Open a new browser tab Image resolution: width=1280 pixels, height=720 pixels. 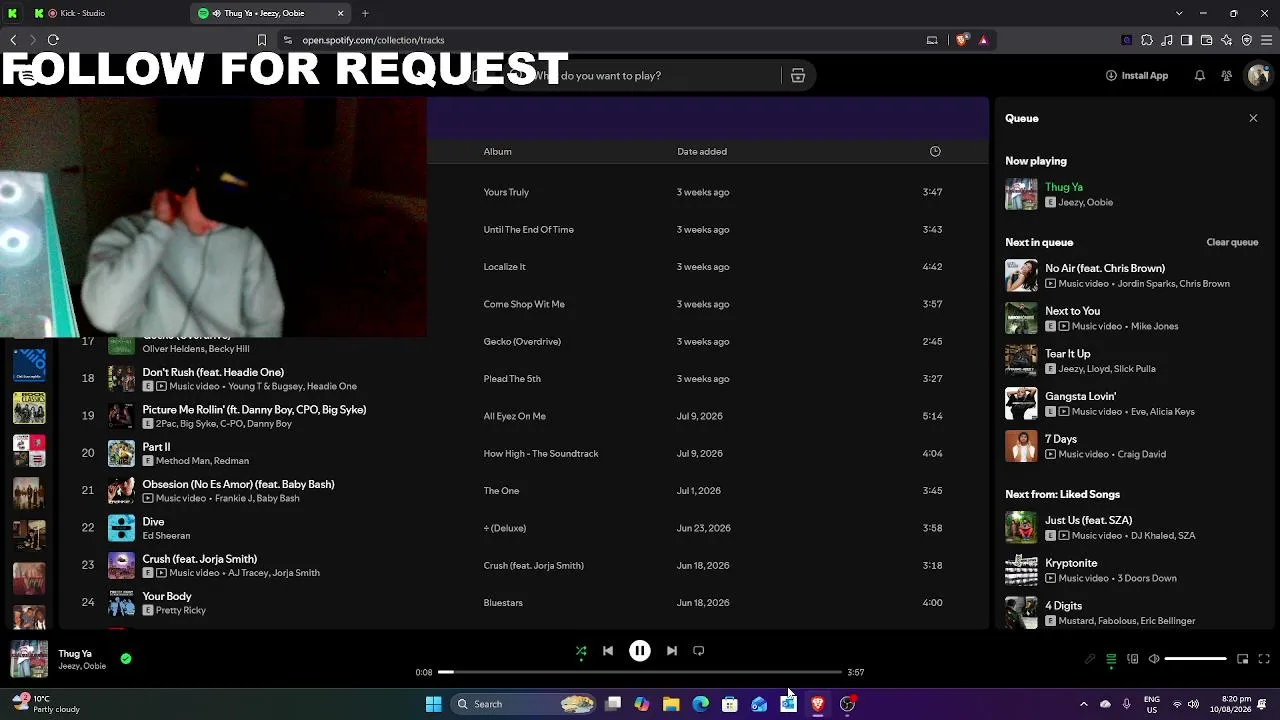pos(365,13)
